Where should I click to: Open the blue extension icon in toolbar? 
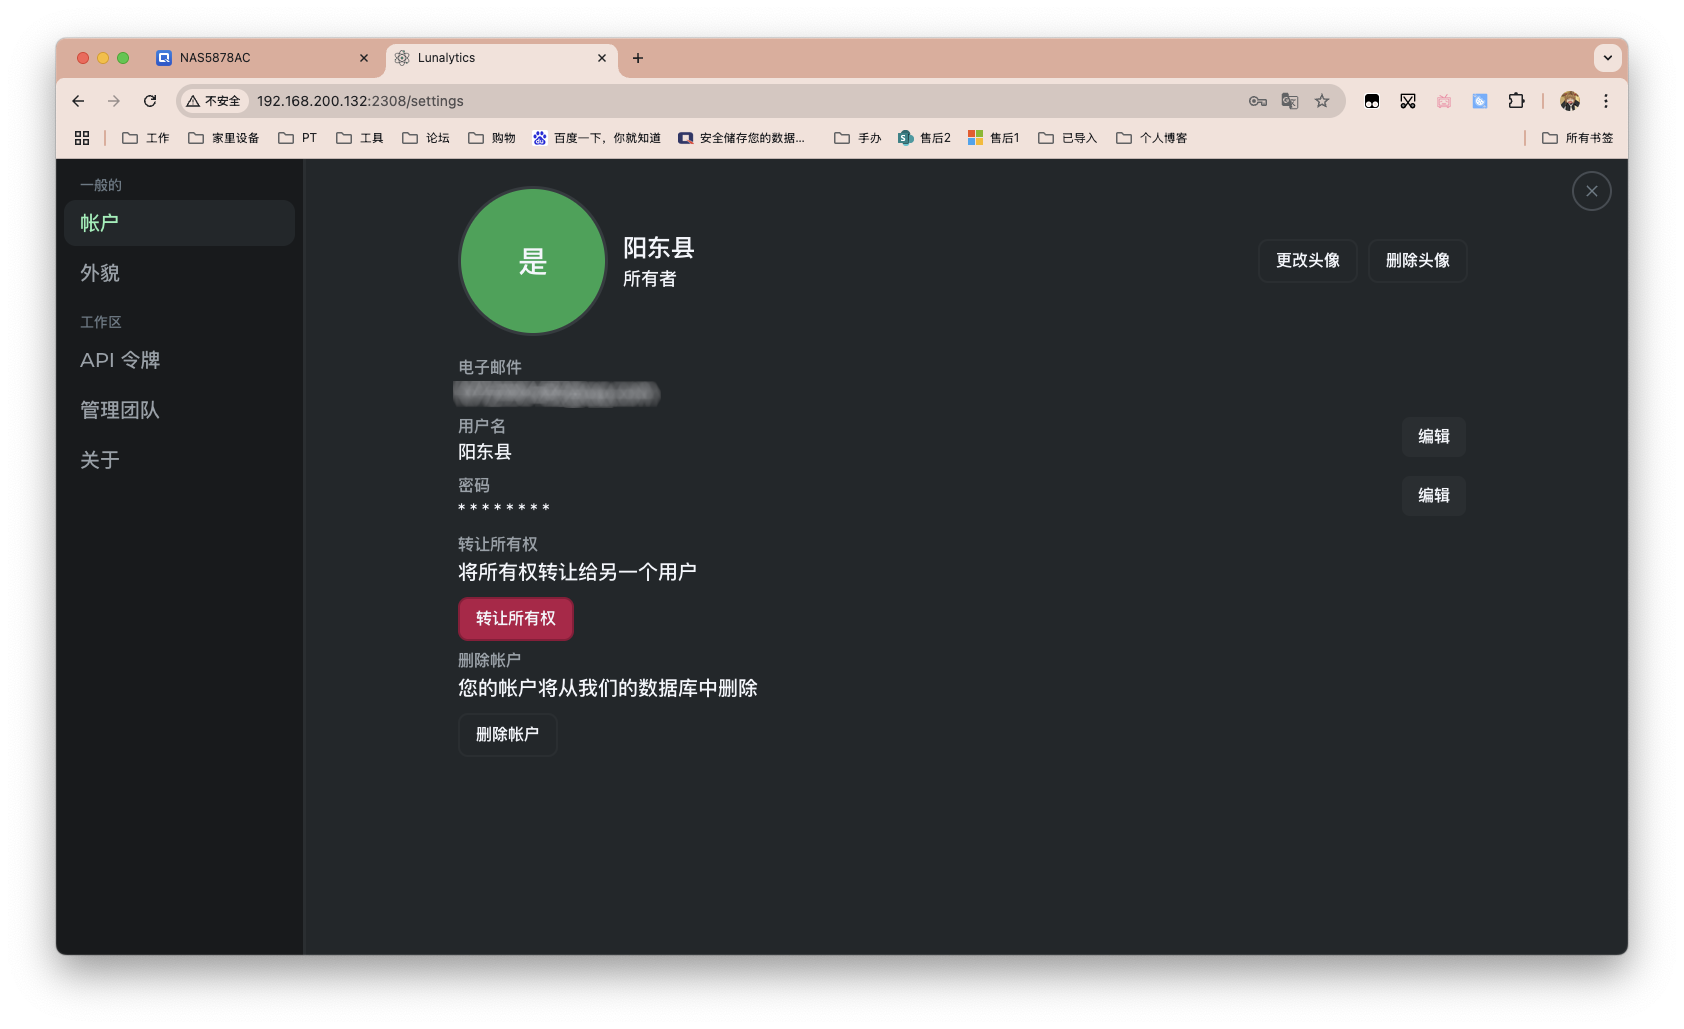[x=1480, y=101]
